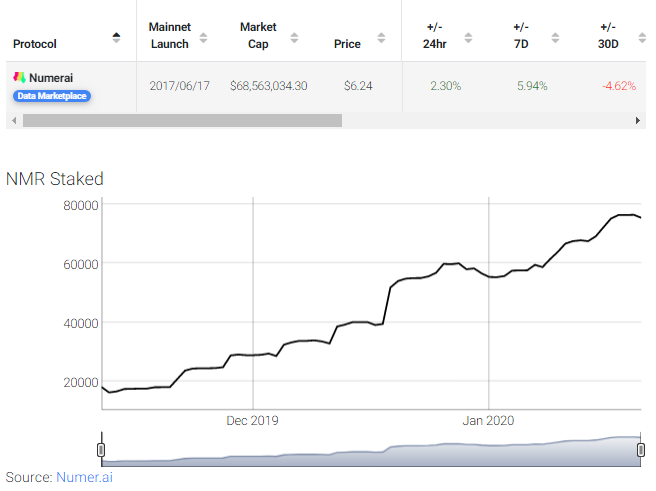Click the table's right scroll arrow
656x491 pixels.
[x=638, y=120]
